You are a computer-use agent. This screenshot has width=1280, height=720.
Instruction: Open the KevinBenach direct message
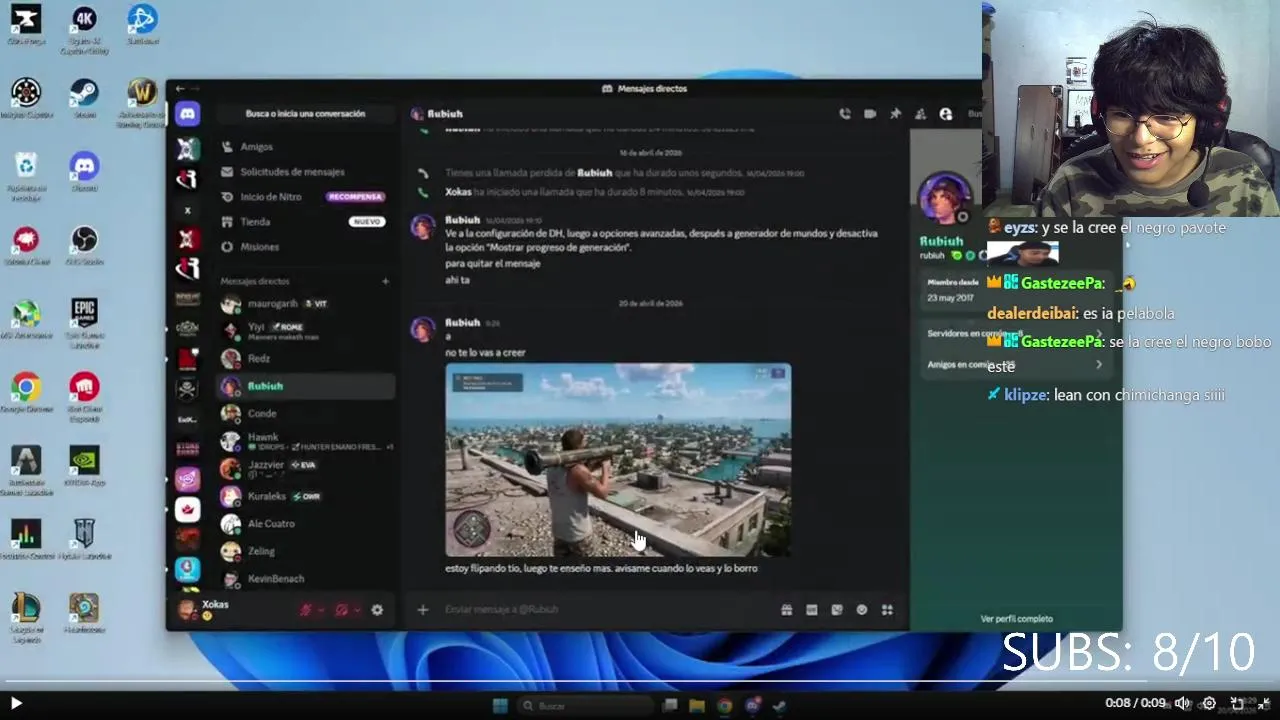point(306,578)
